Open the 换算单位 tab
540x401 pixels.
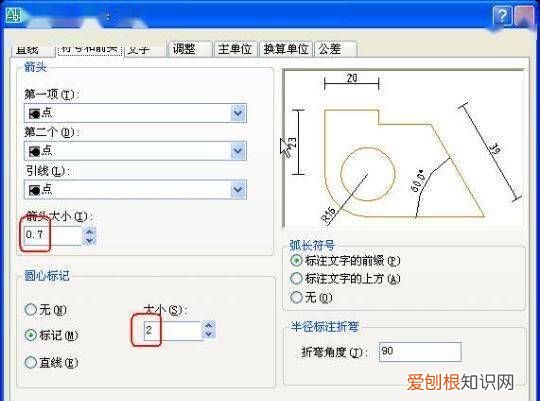tap(286, 49)
